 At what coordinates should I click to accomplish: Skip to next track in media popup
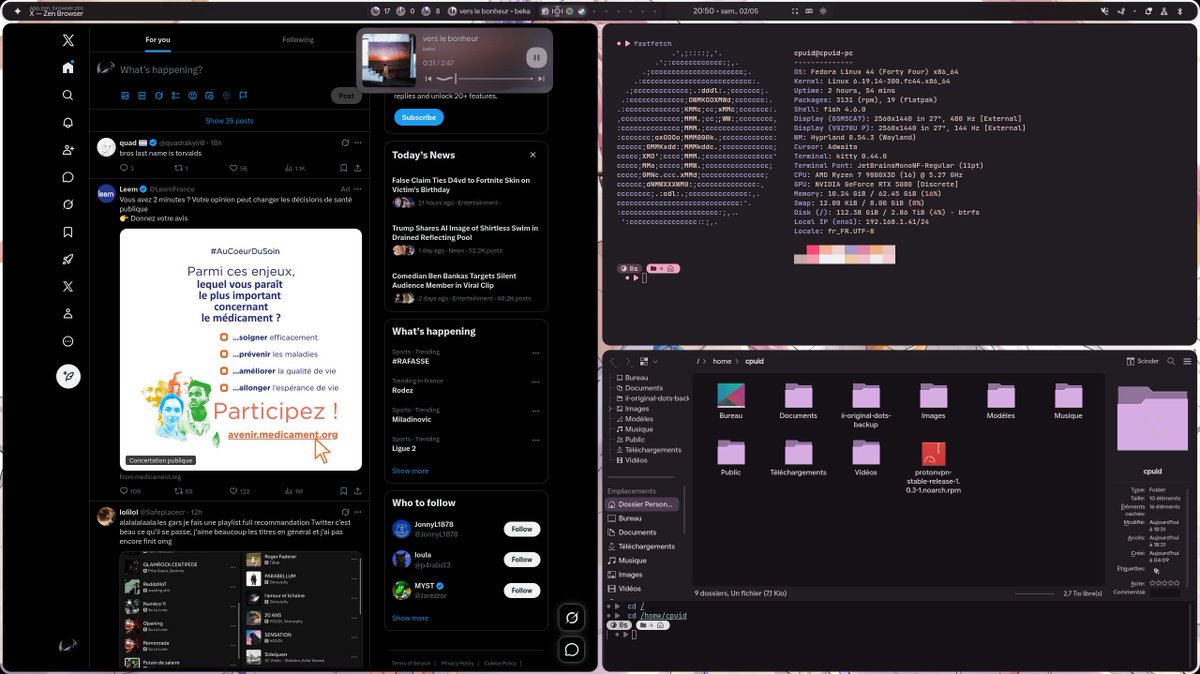pos(539,78)
